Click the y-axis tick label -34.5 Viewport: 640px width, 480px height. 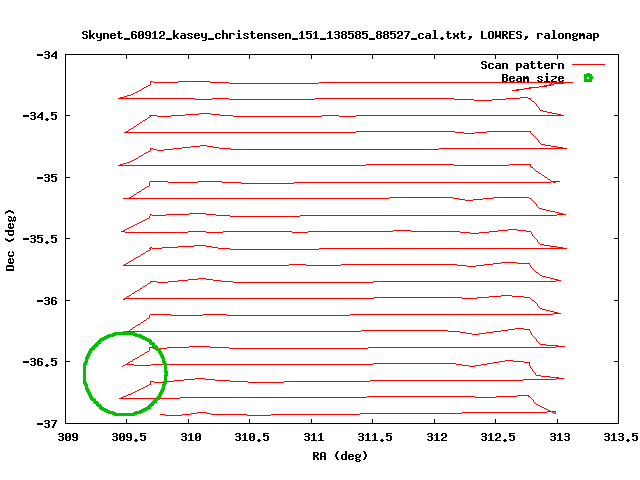tap(40, 116)
